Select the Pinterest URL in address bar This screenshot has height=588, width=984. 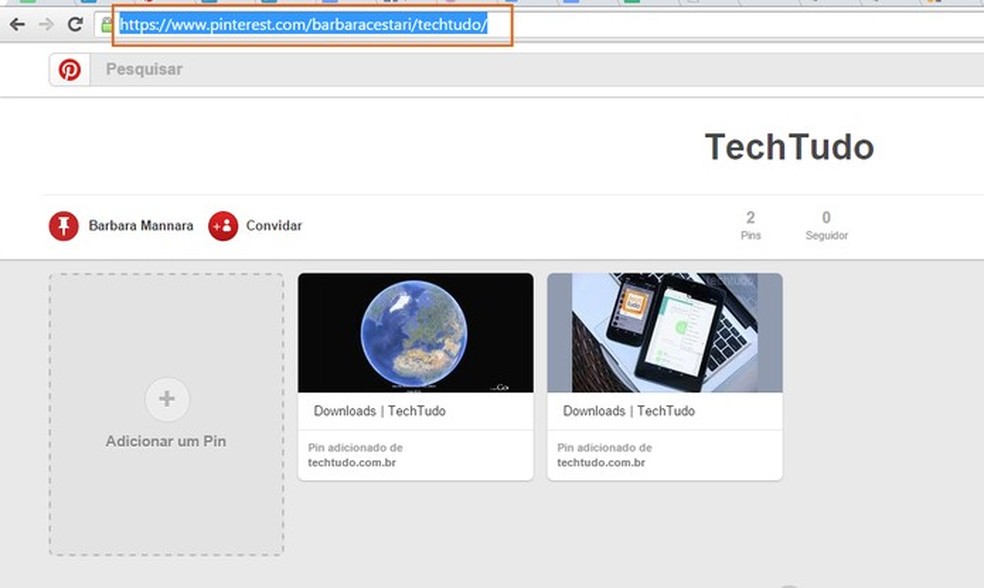click(x=304, y=25)
